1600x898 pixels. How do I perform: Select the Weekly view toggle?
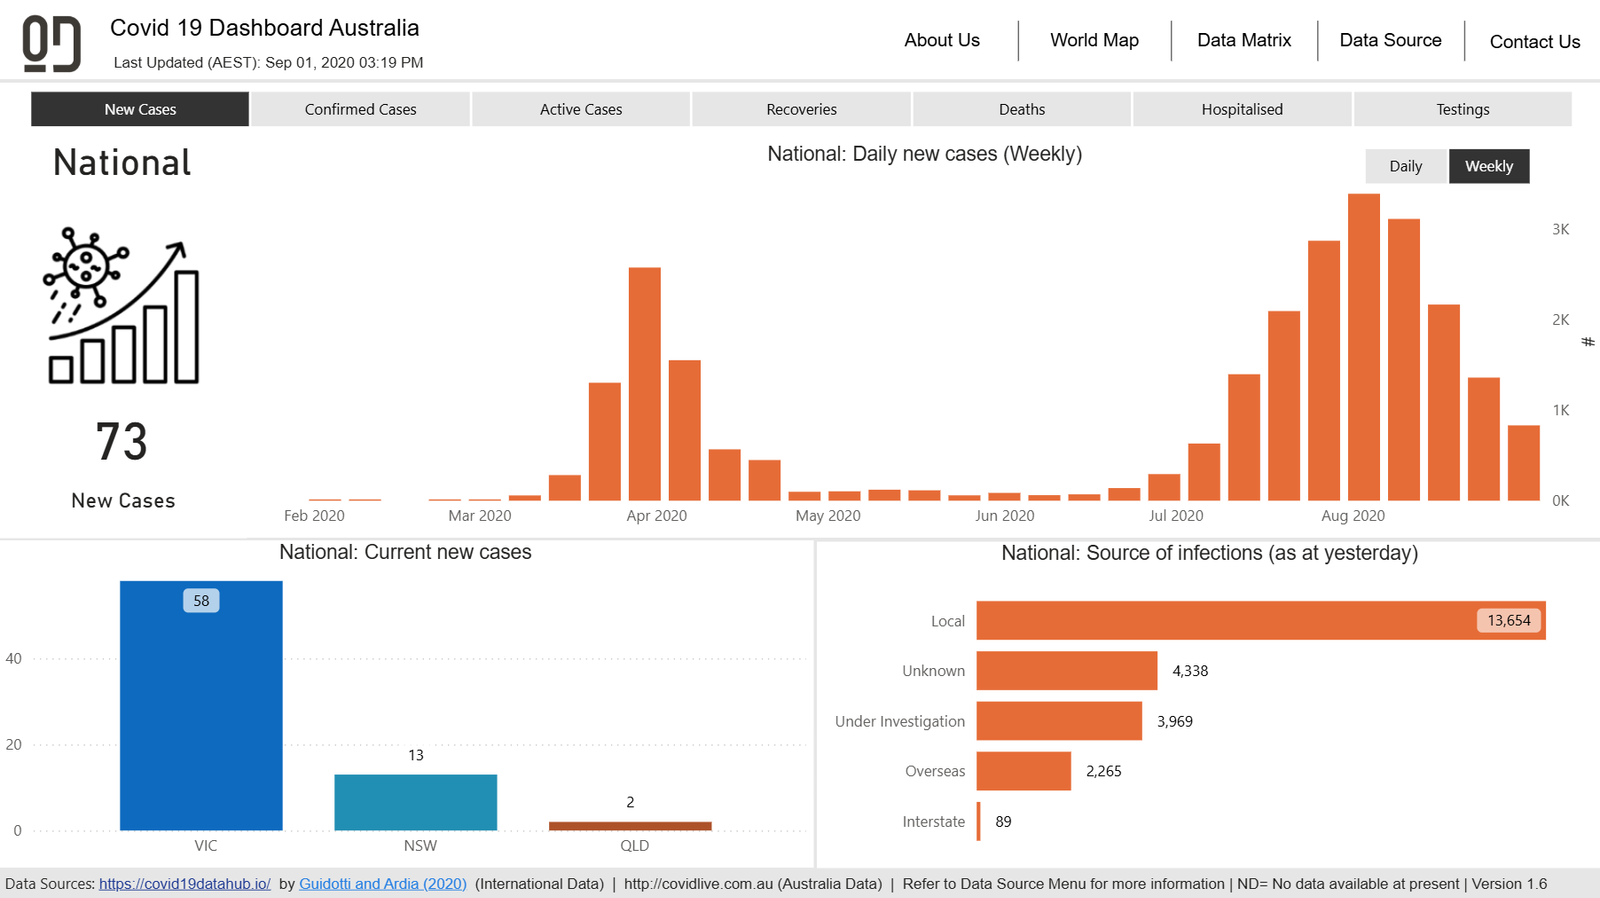(1488, 166)
